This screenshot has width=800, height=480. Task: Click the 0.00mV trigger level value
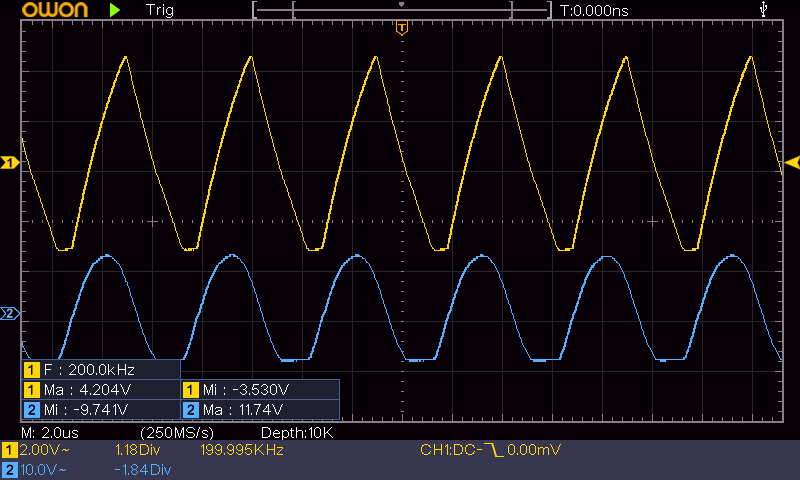coord(534,450)
